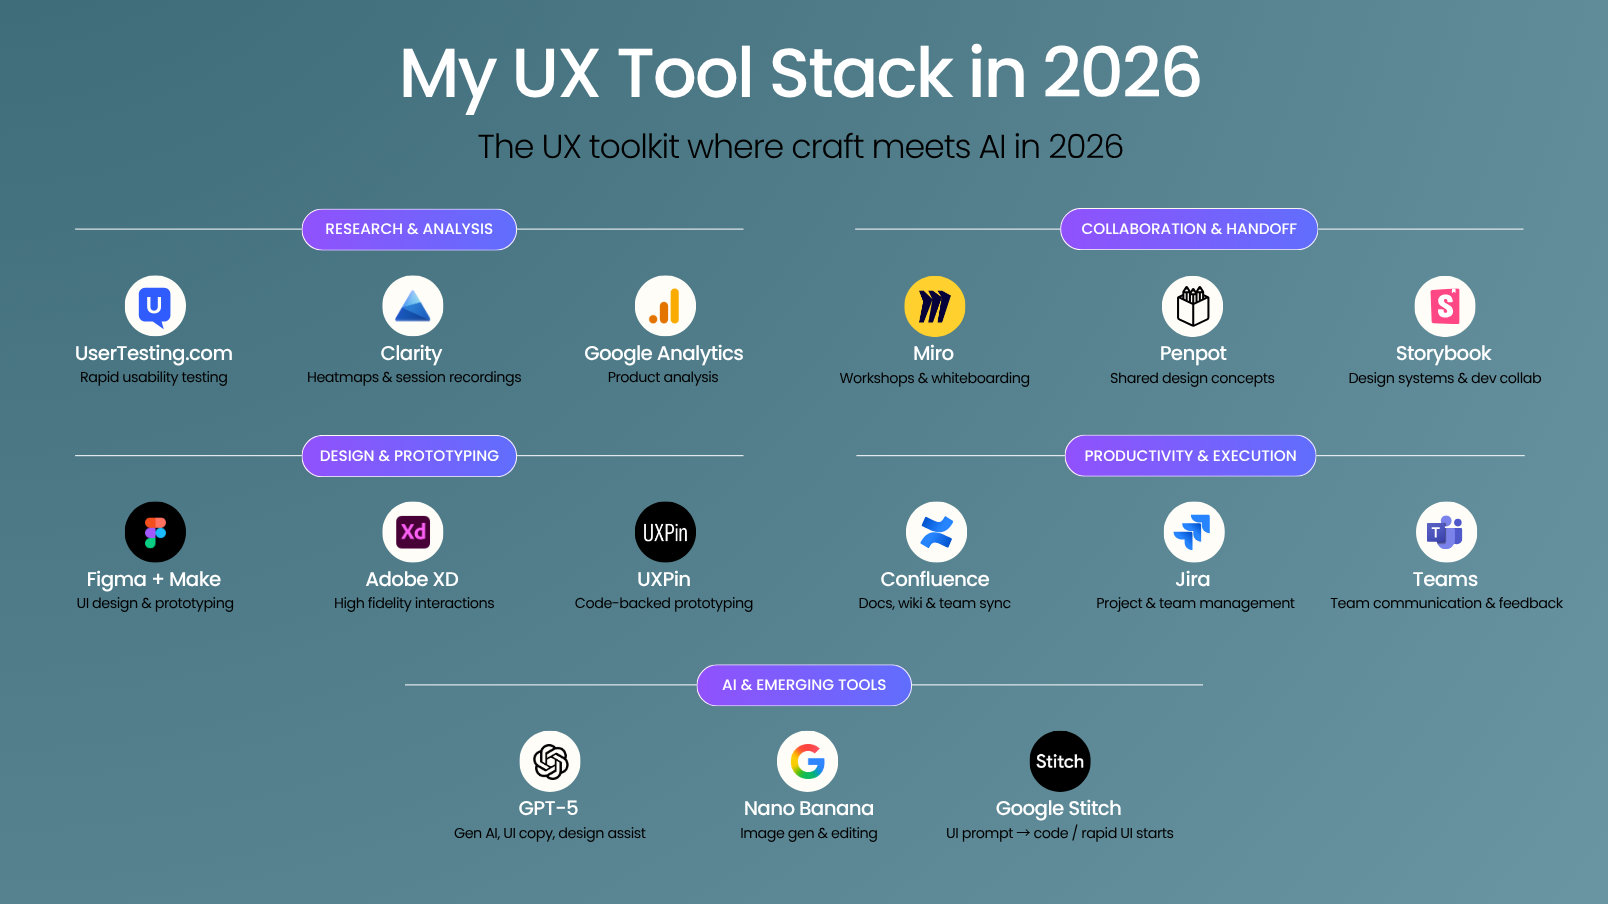
Task: Click the Adobe XD icon
Action: 412,532
